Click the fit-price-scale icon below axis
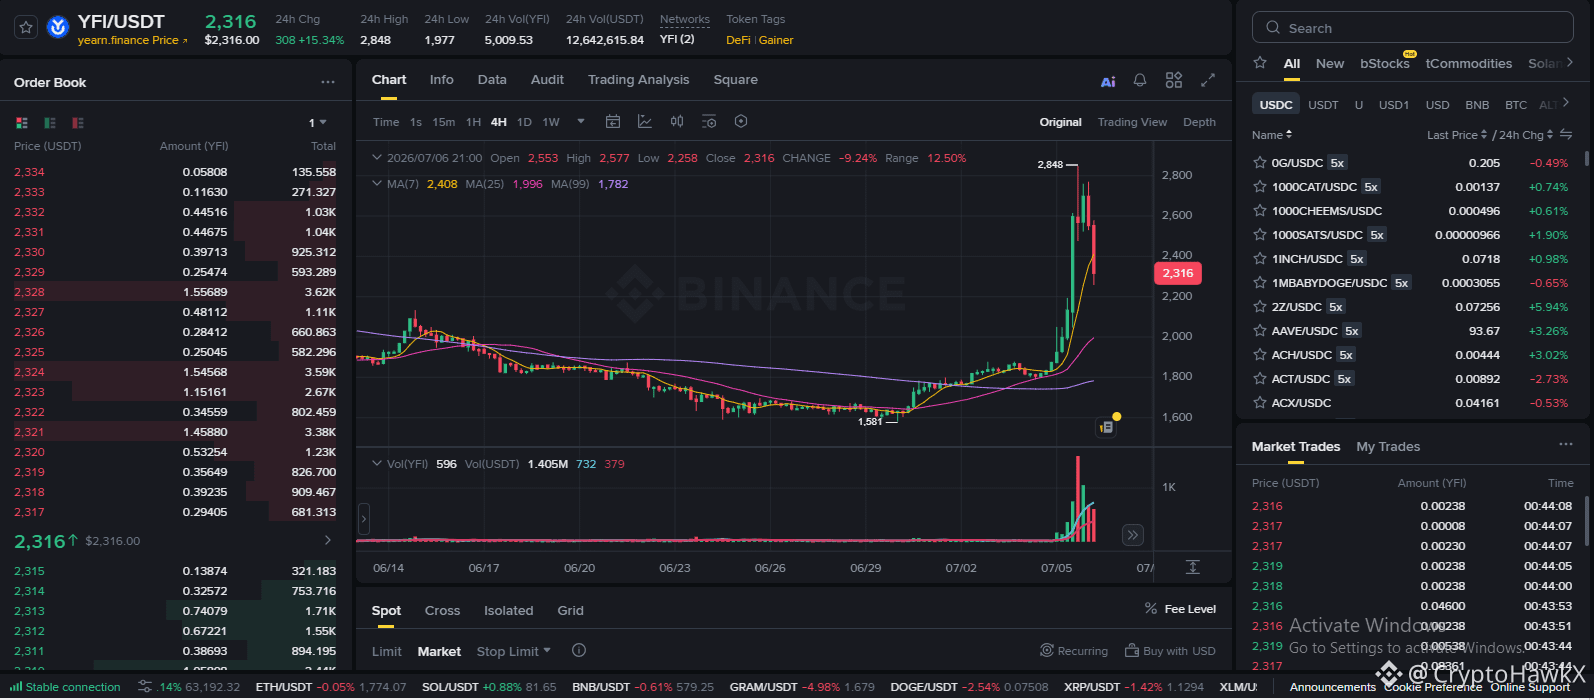 (1192, 567)
